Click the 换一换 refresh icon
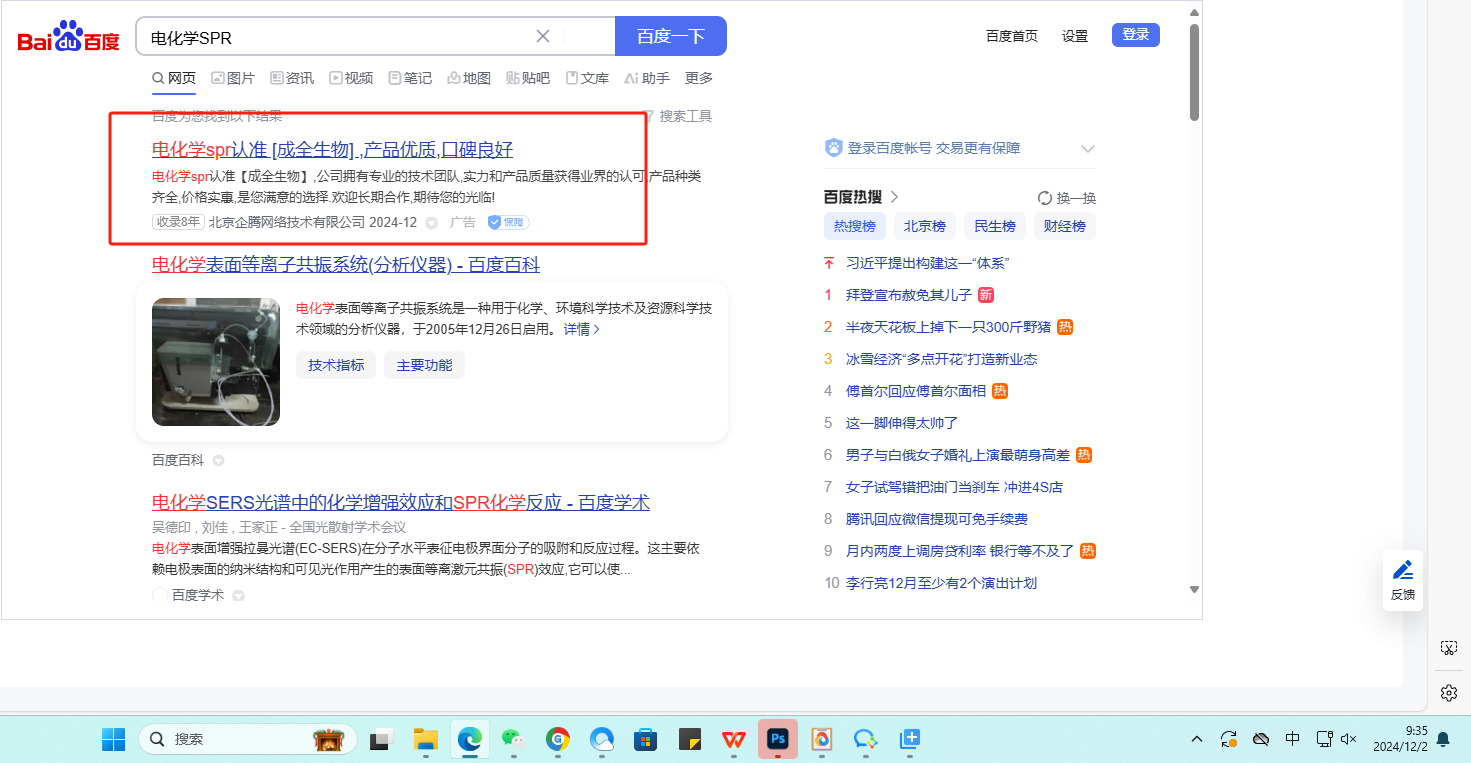1471x763 pixels. tap(1045, 198)
